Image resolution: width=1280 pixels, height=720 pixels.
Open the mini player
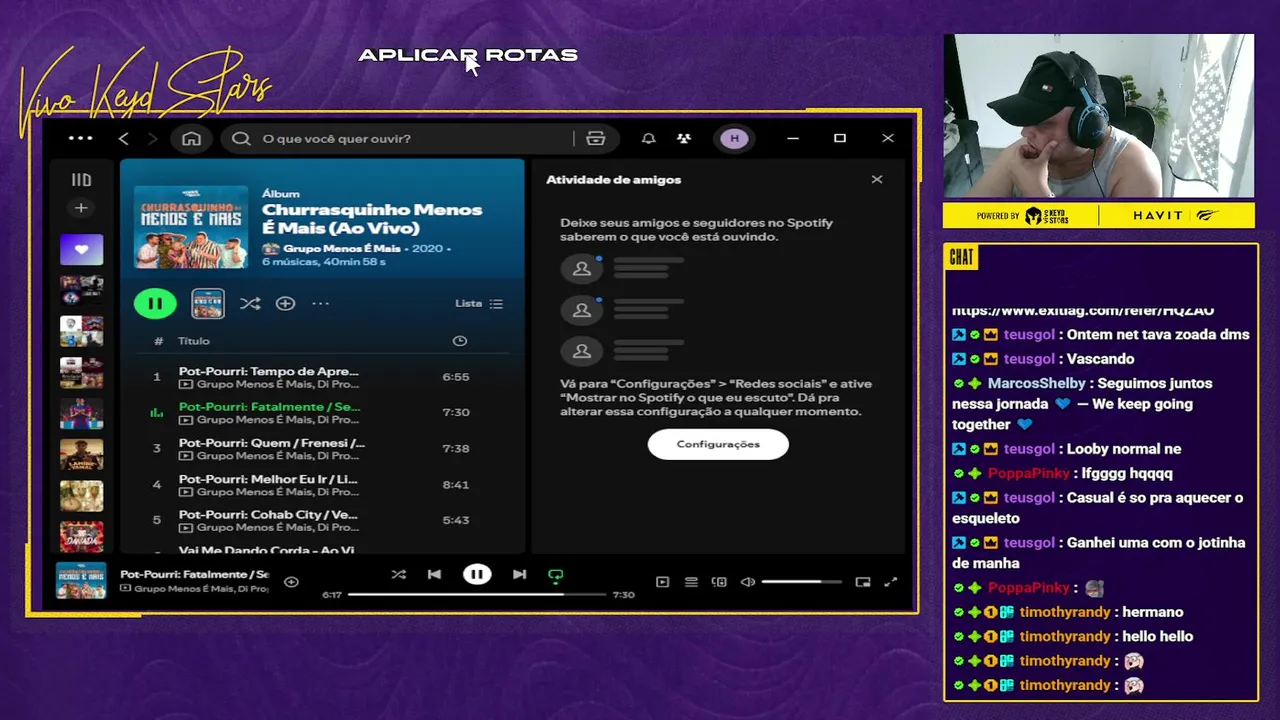(863, 582)
